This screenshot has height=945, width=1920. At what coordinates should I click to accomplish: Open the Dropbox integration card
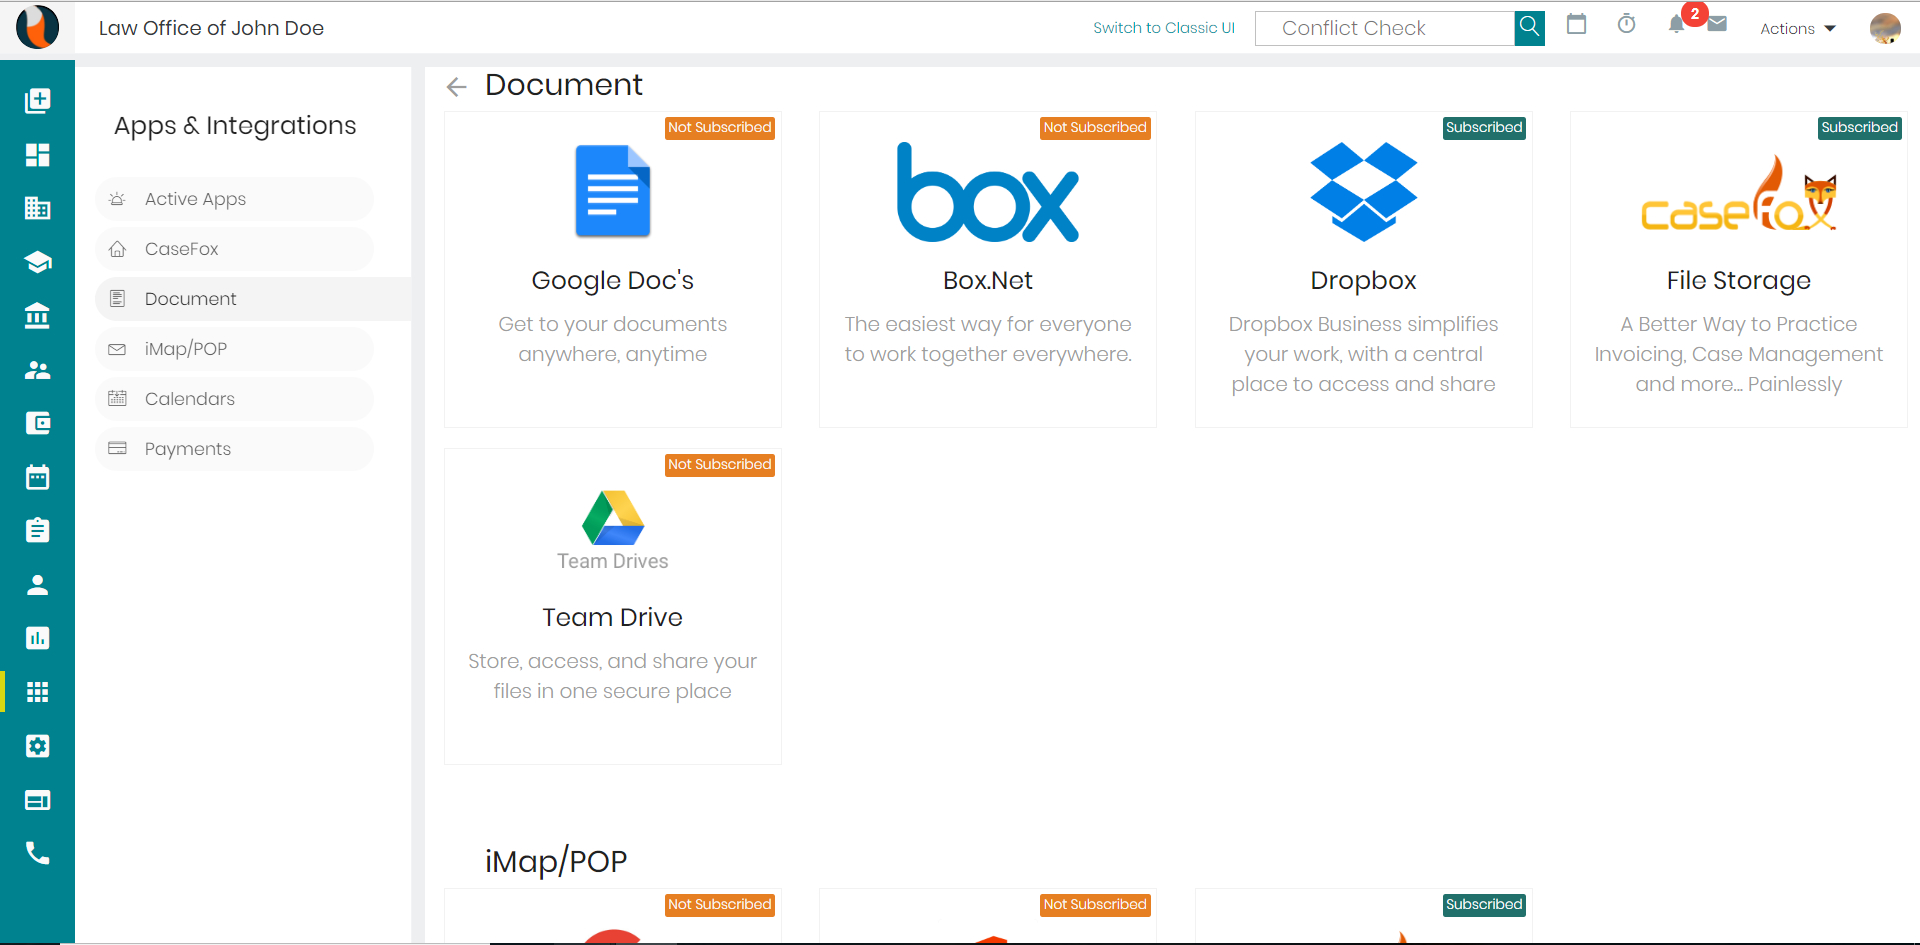1363,270
